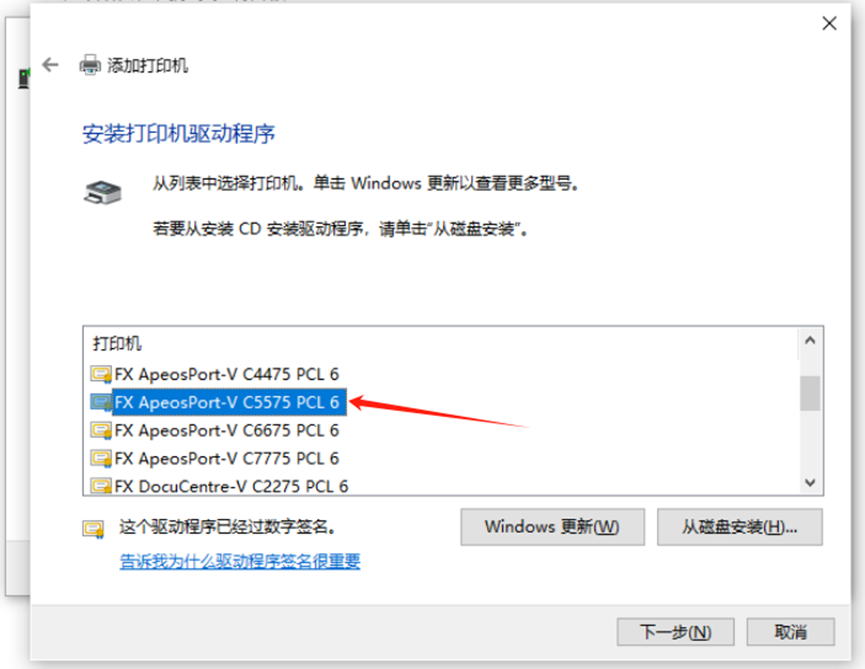Click the printer list scrollbar thumb
This screenshot has width=865, height=669.
click(810, 393)
